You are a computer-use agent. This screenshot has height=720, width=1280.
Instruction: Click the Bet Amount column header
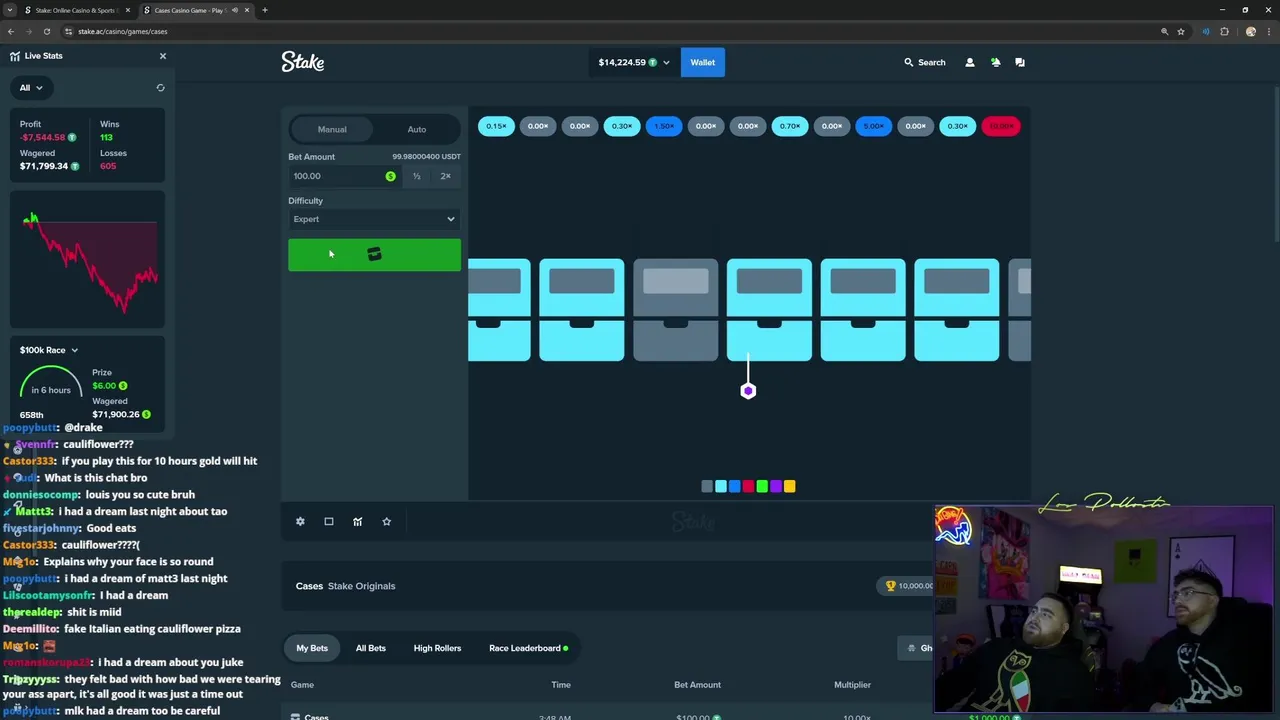[697, 685]
